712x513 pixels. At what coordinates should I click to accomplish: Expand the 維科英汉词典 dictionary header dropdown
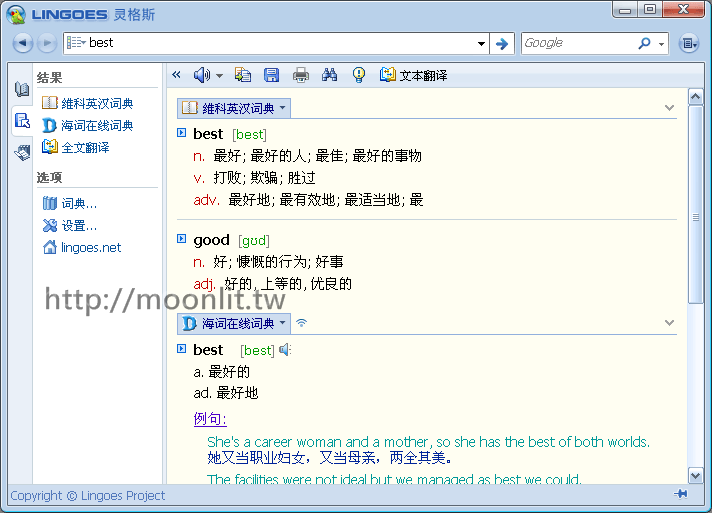click(283, 108)
